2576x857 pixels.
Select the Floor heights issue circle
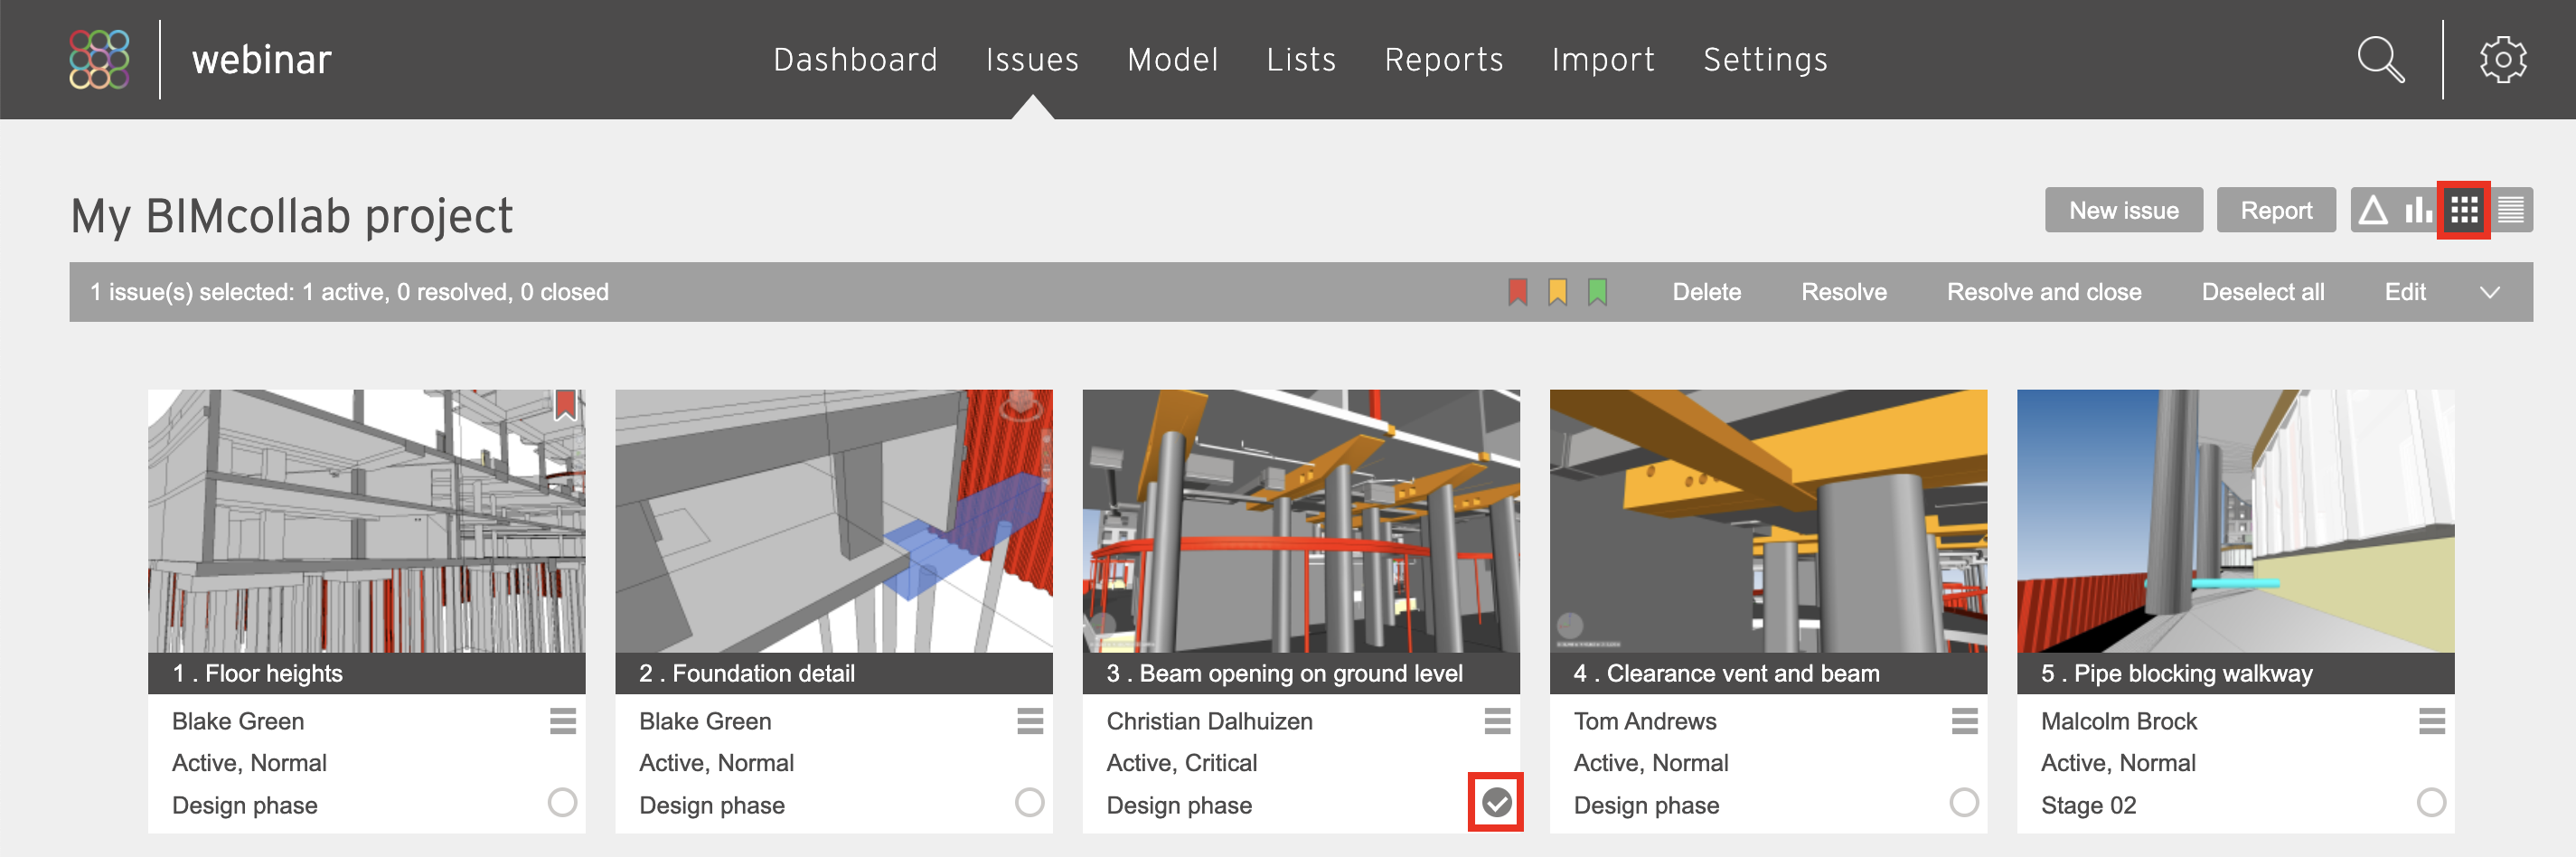point(563,802)
